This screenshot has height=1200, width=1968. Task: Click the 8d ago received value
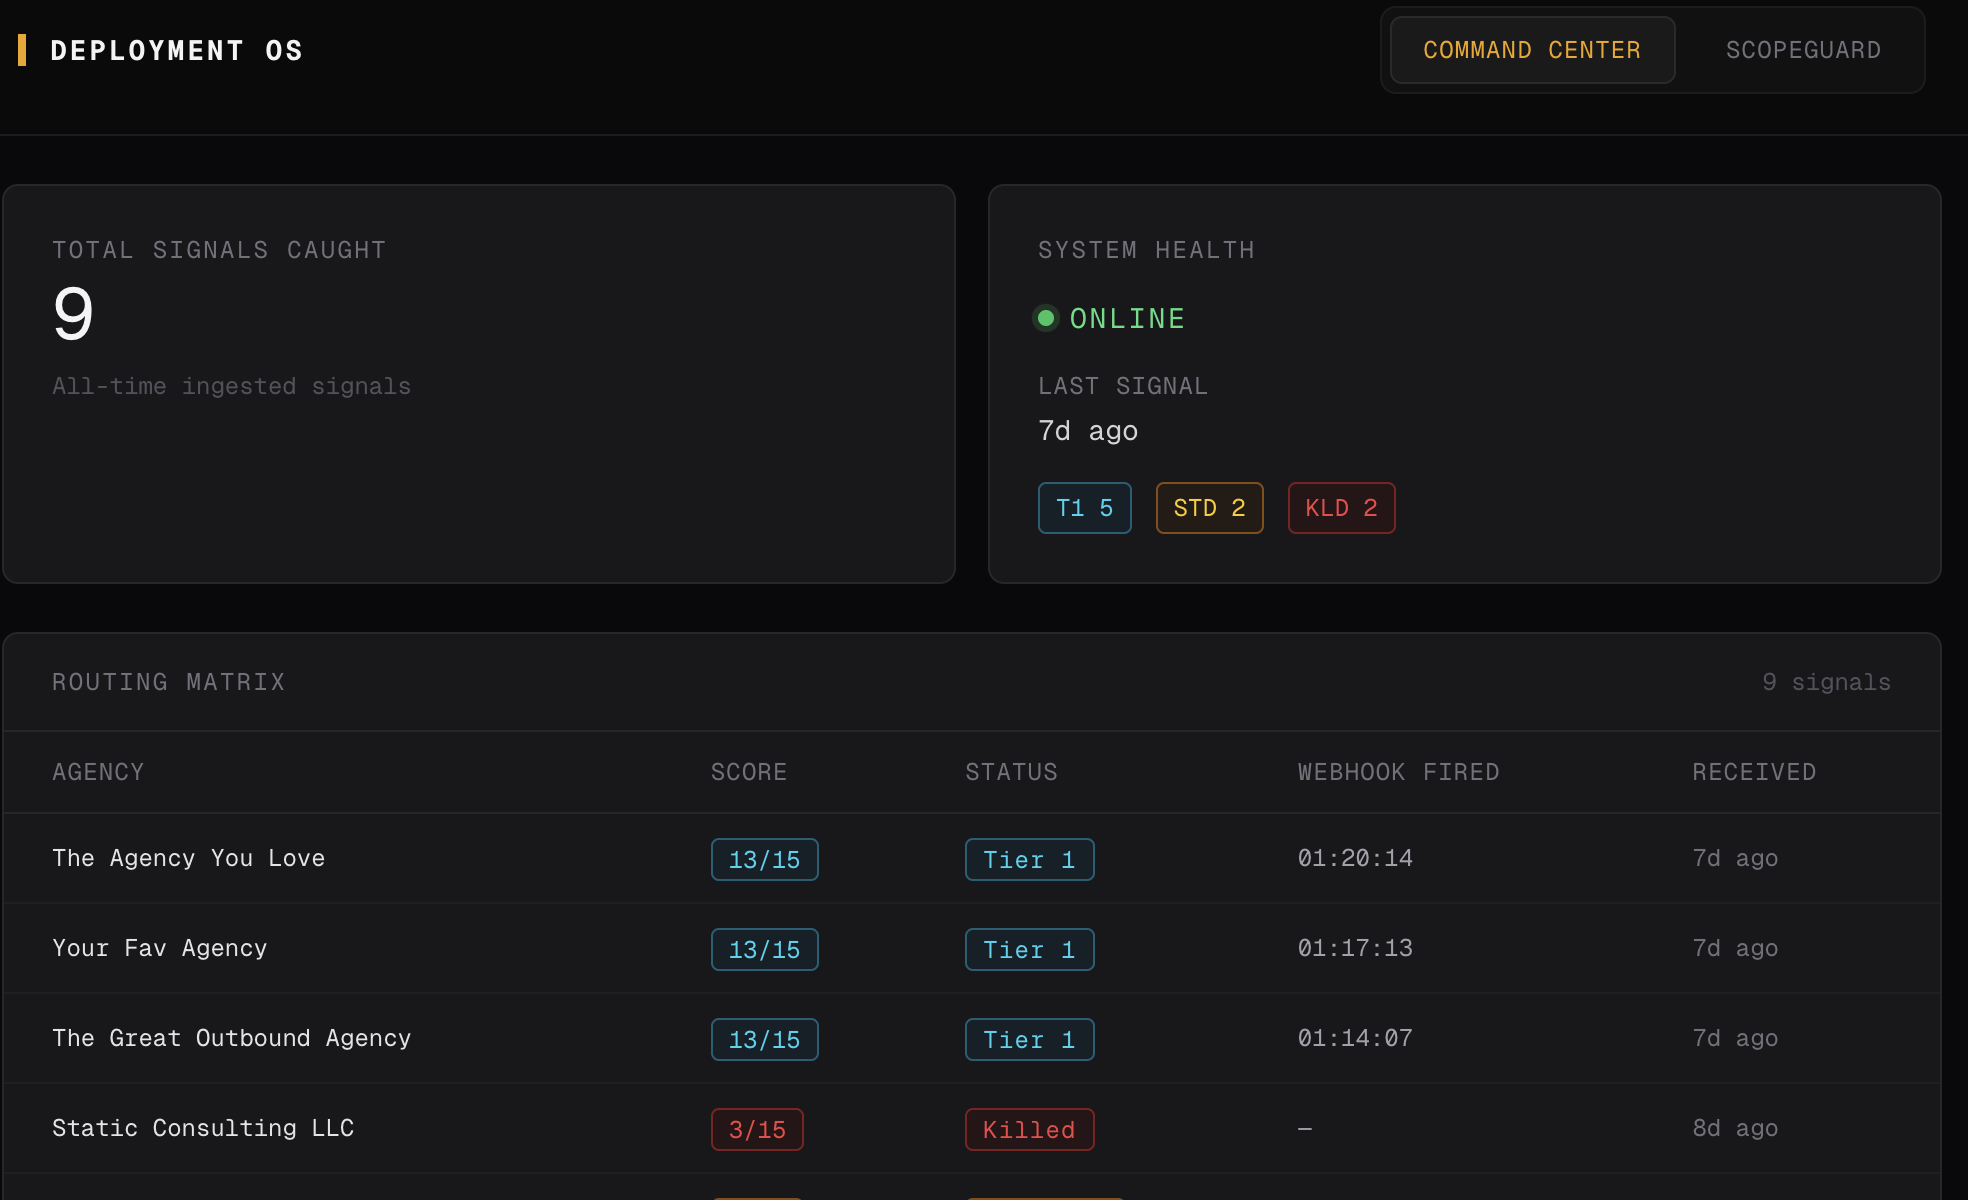tap(1735, 1128)
